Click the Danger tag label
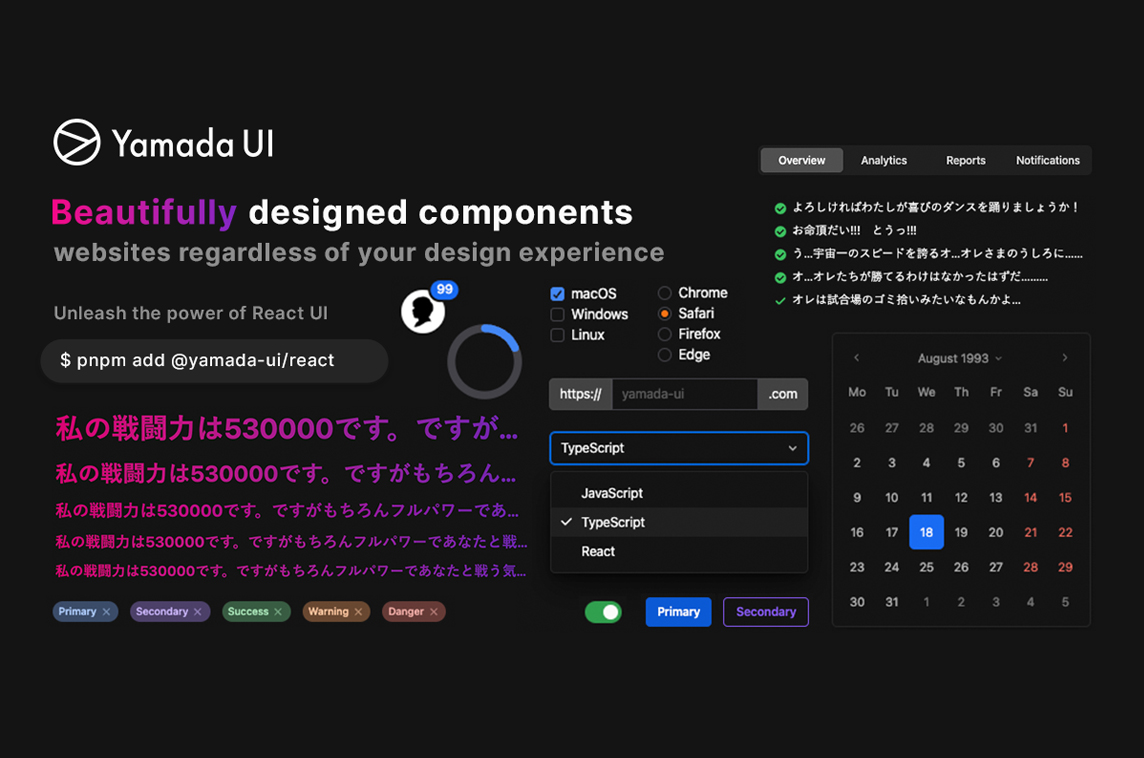1144x758 pixels. pyautogui.click(x=406, y=611)
